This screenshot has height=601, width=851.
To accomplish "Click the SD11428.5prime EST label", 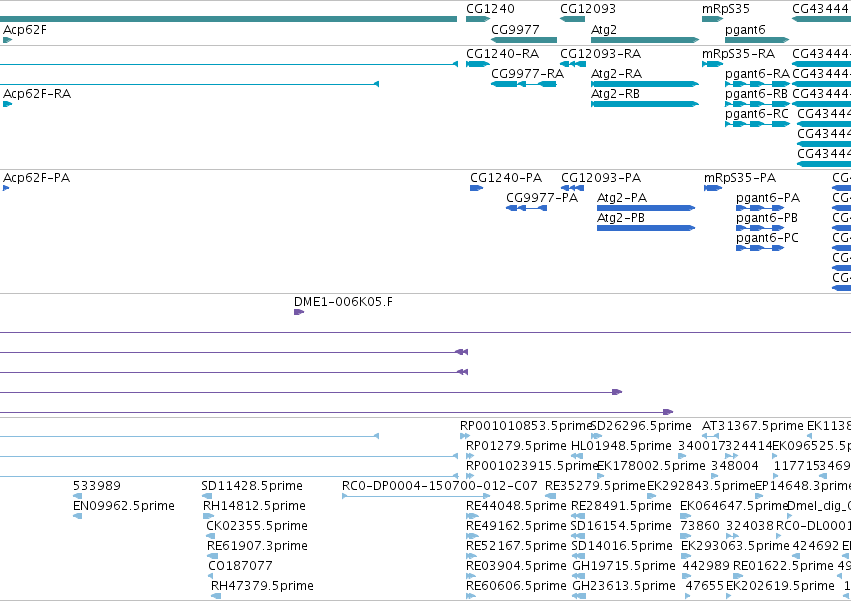I will coord(252,486).
